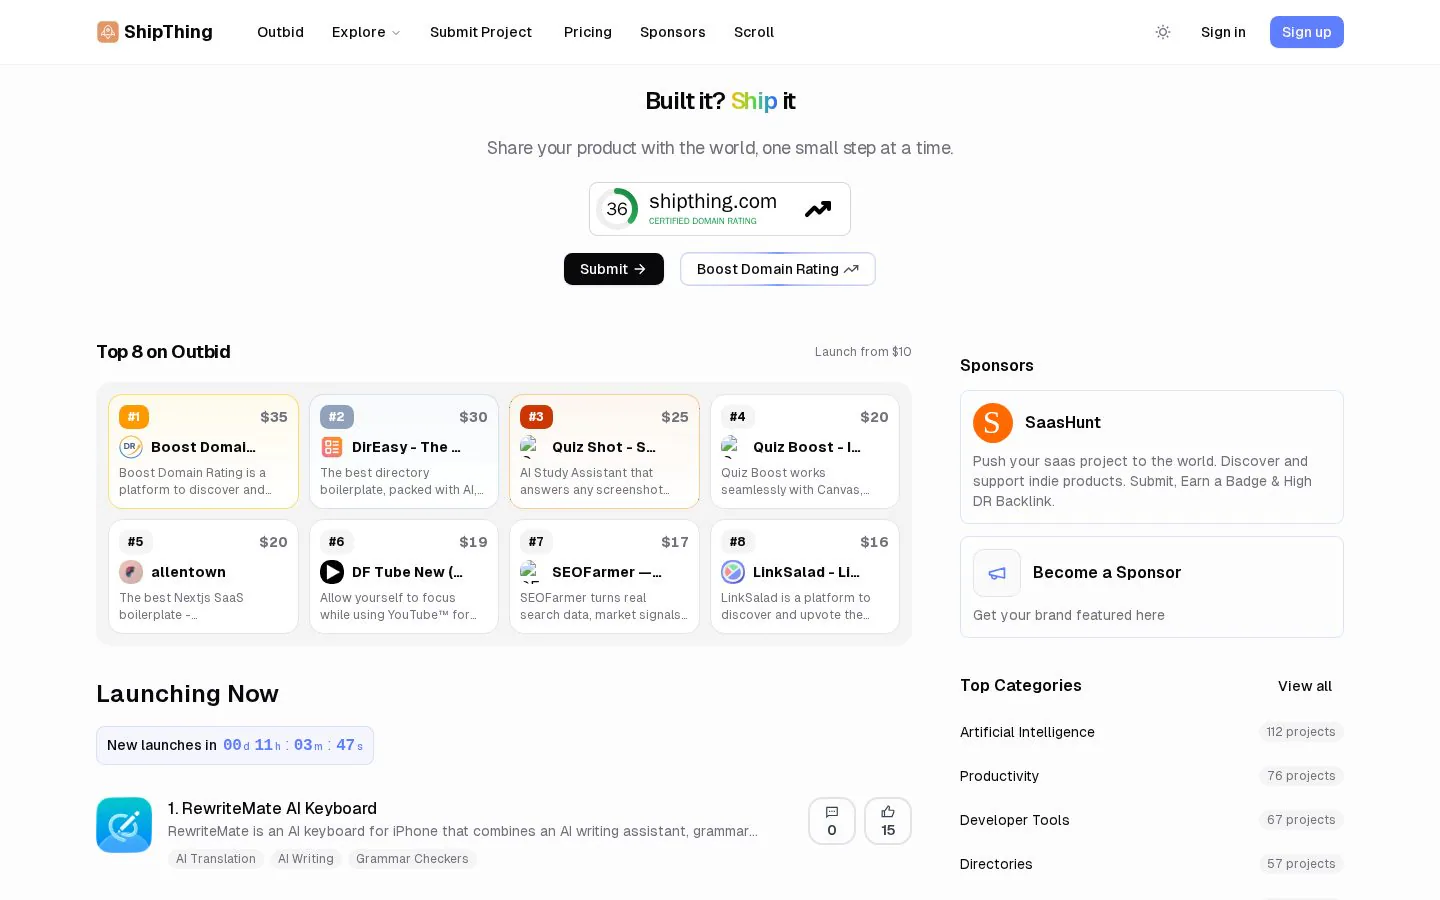Viewport: 1440px width, 900px height.
Task: Upvote RewriteMate with thumbs-up button
Action: pyautogui.click(x=888, y=821)
